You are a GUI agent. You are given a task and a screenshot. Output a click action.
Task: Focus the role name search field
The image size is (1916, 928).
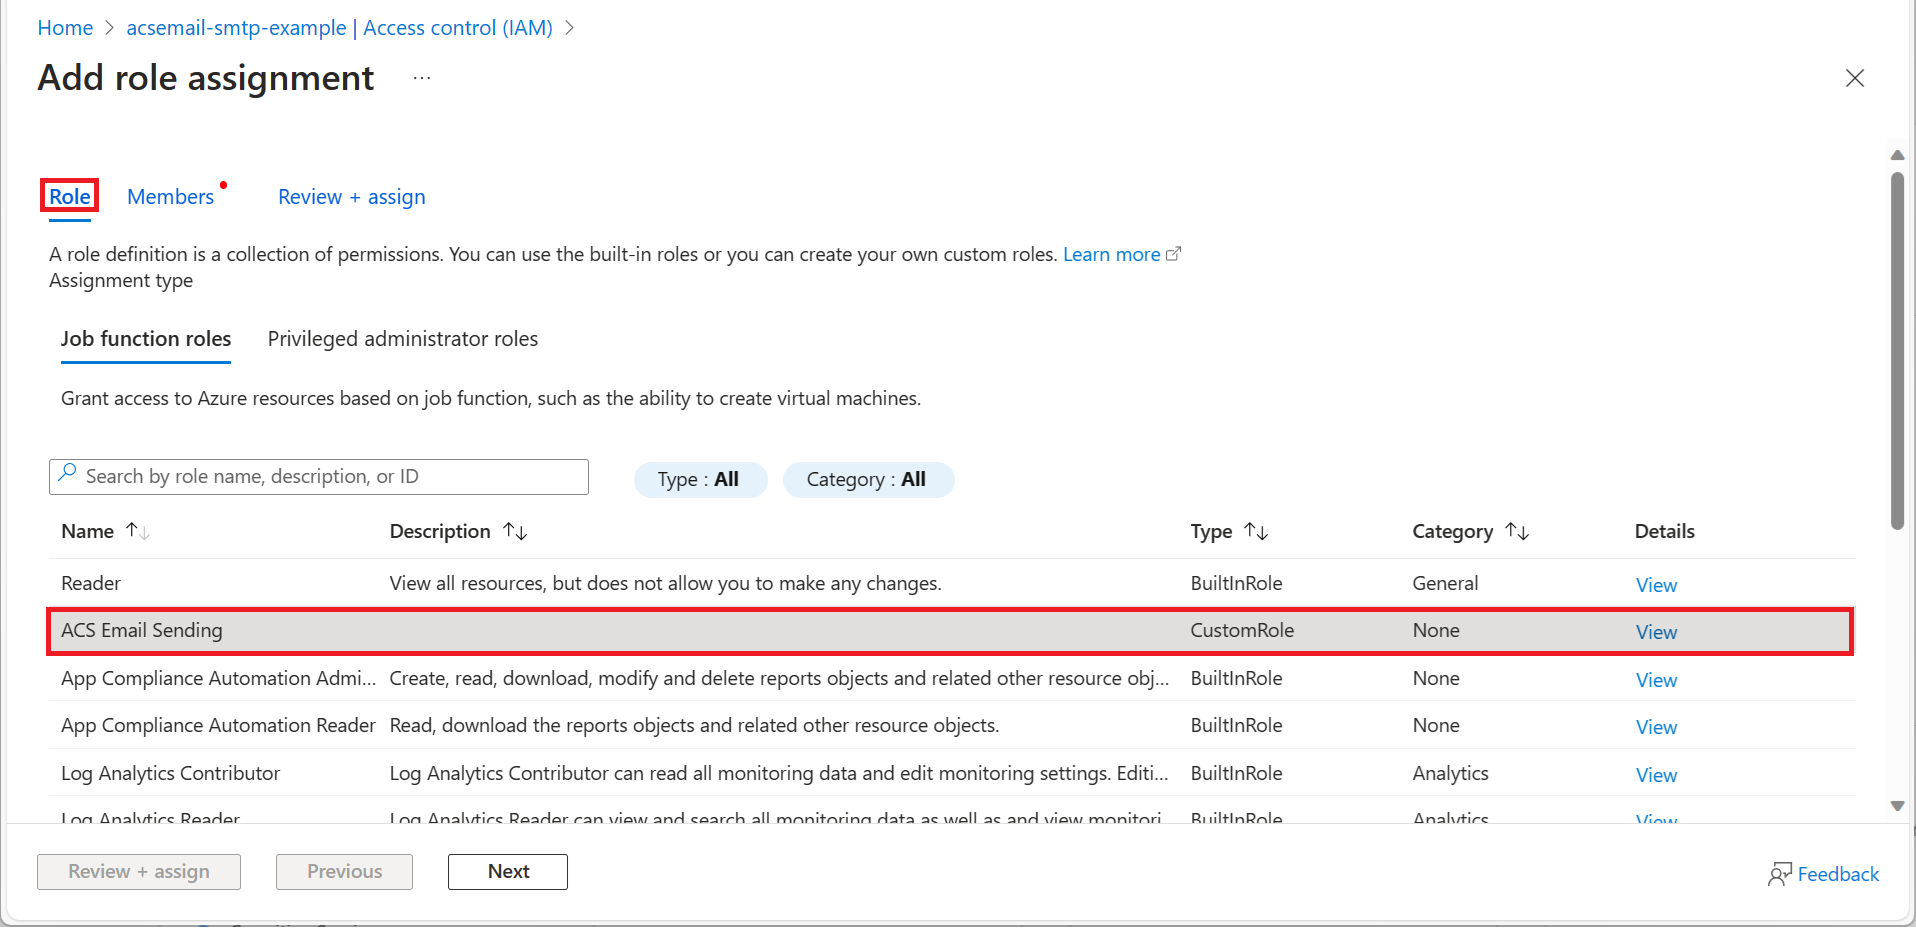330,477
